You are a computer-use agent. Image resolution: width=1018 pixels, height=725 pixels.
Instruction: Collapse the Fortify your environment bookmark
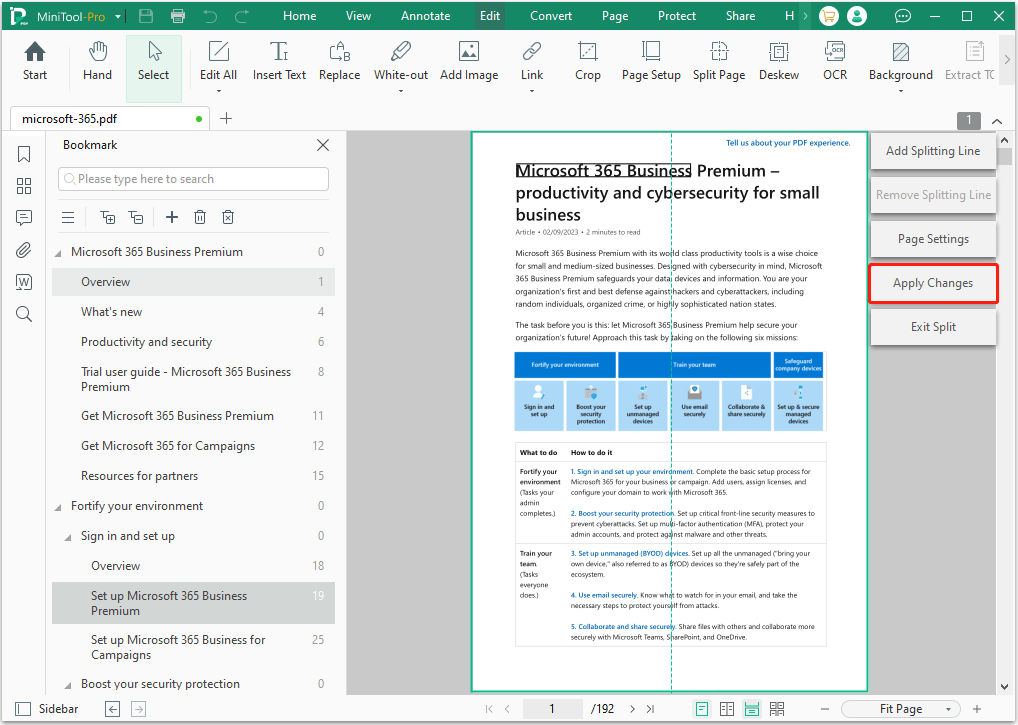click(x=58, y=505)
